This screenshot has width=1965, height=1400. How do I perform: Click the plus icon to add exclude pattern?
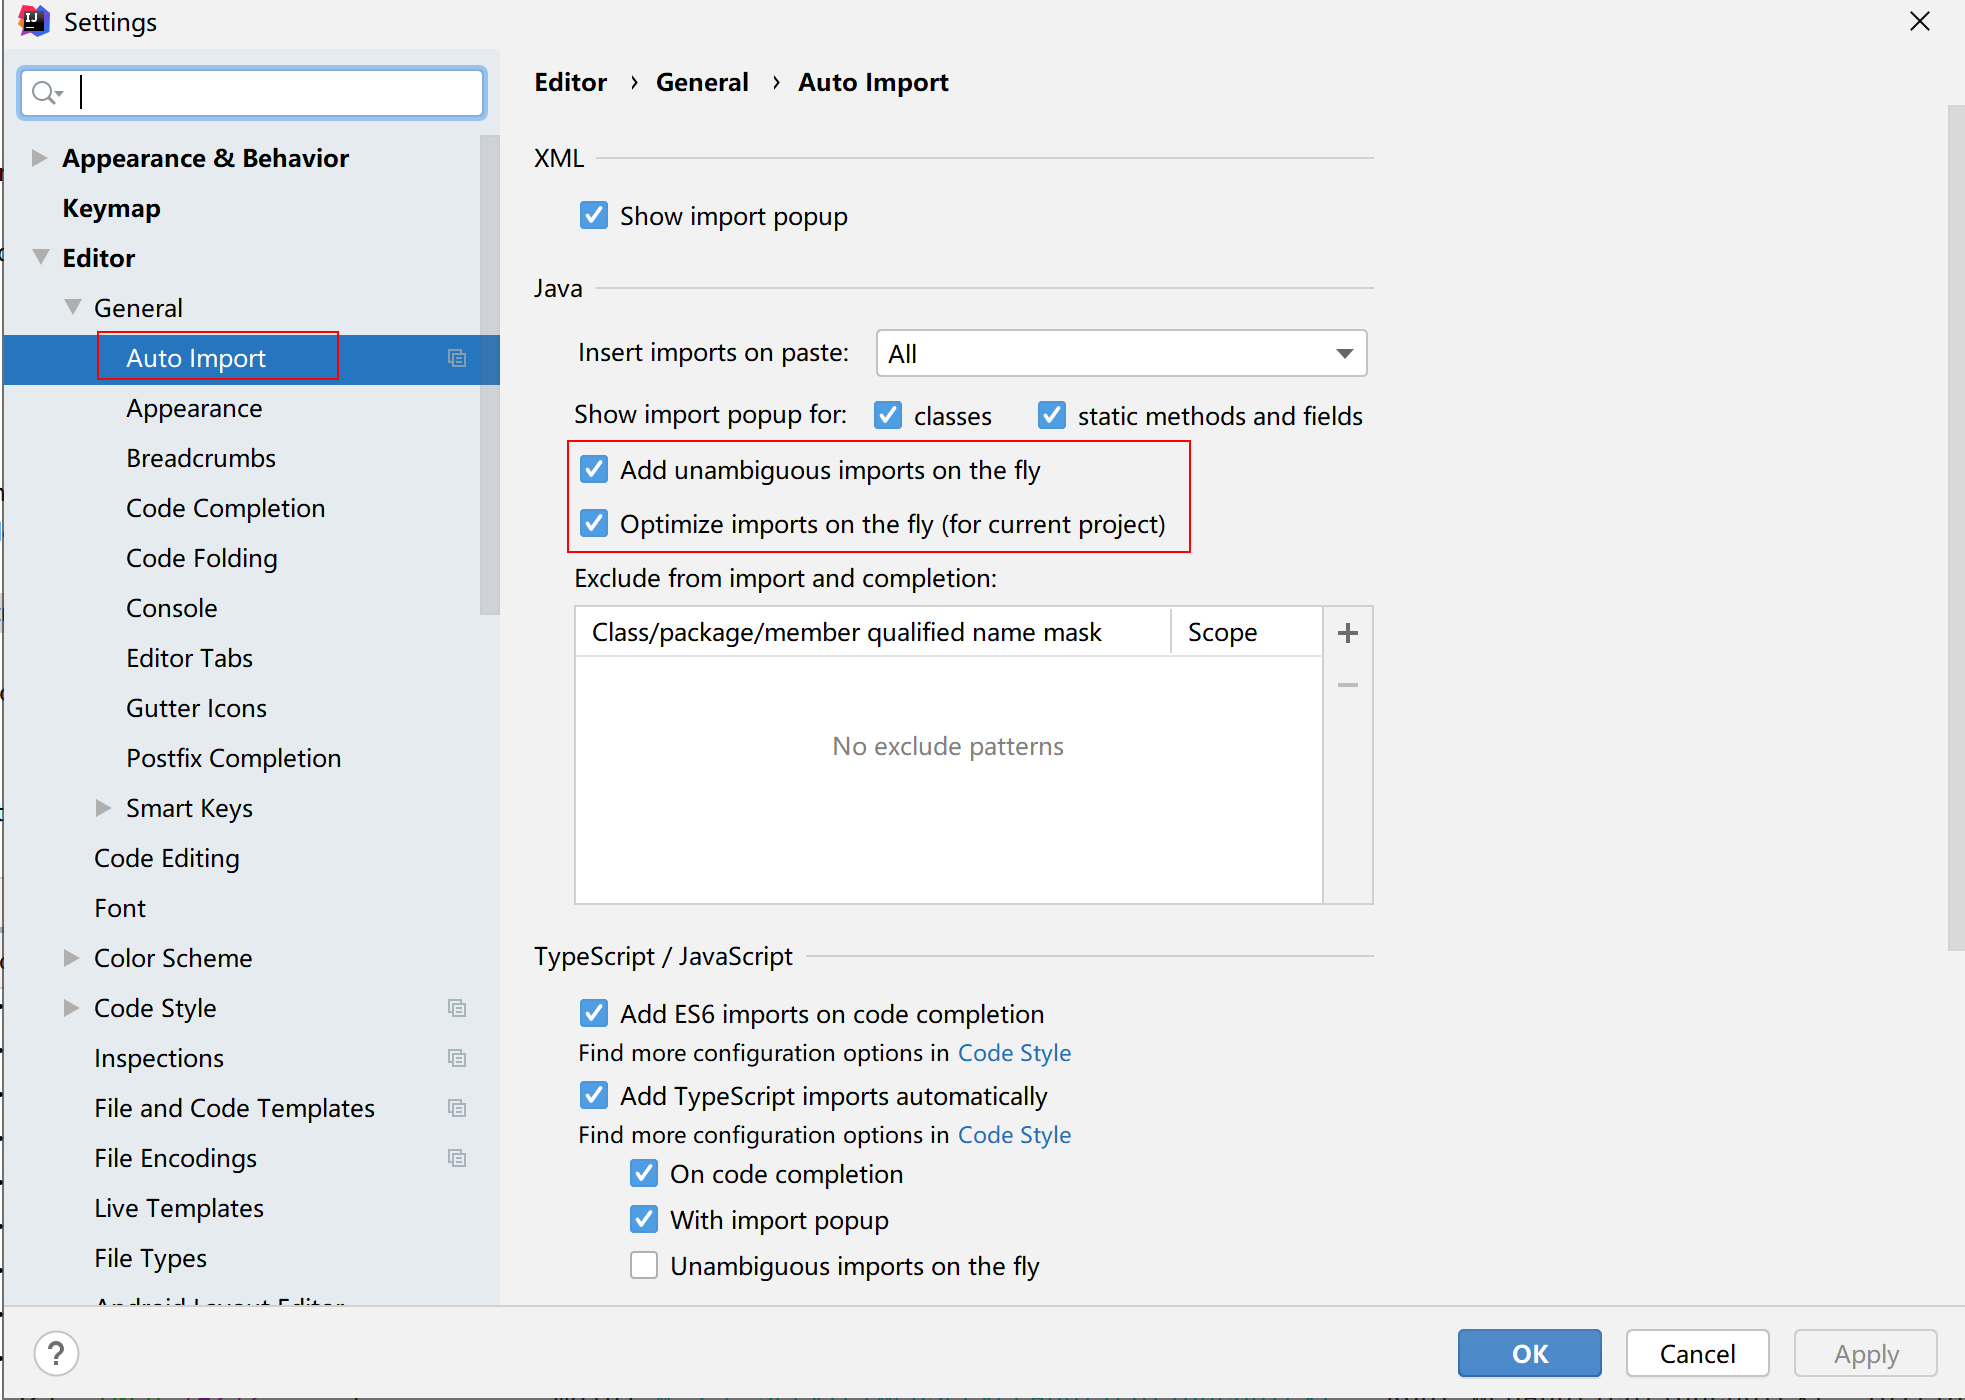pyautogui.click(x=1347, y=633)
